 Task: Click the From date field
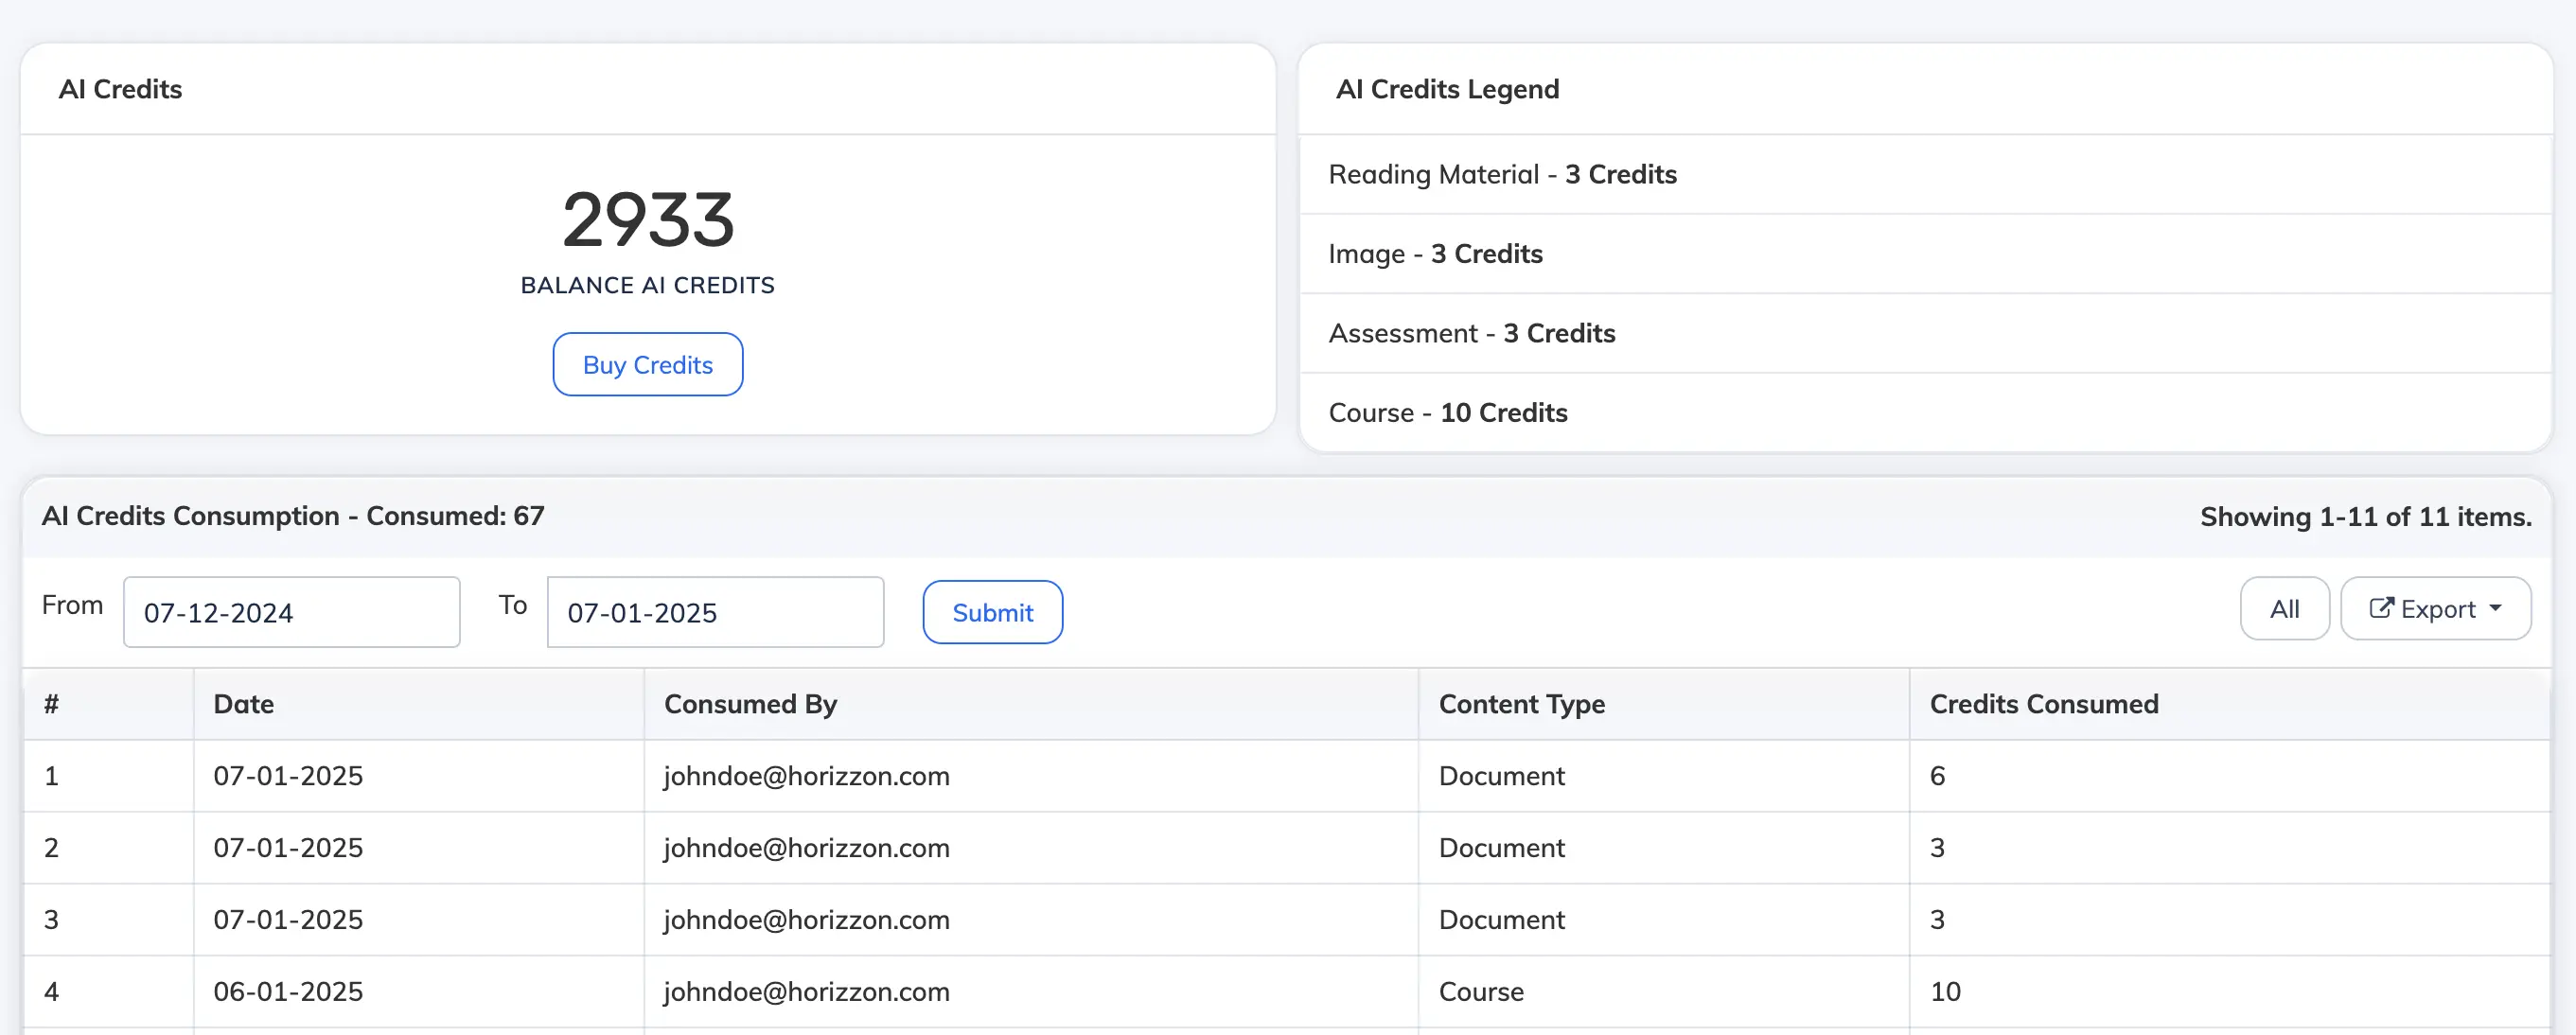(x=291, y=613)
